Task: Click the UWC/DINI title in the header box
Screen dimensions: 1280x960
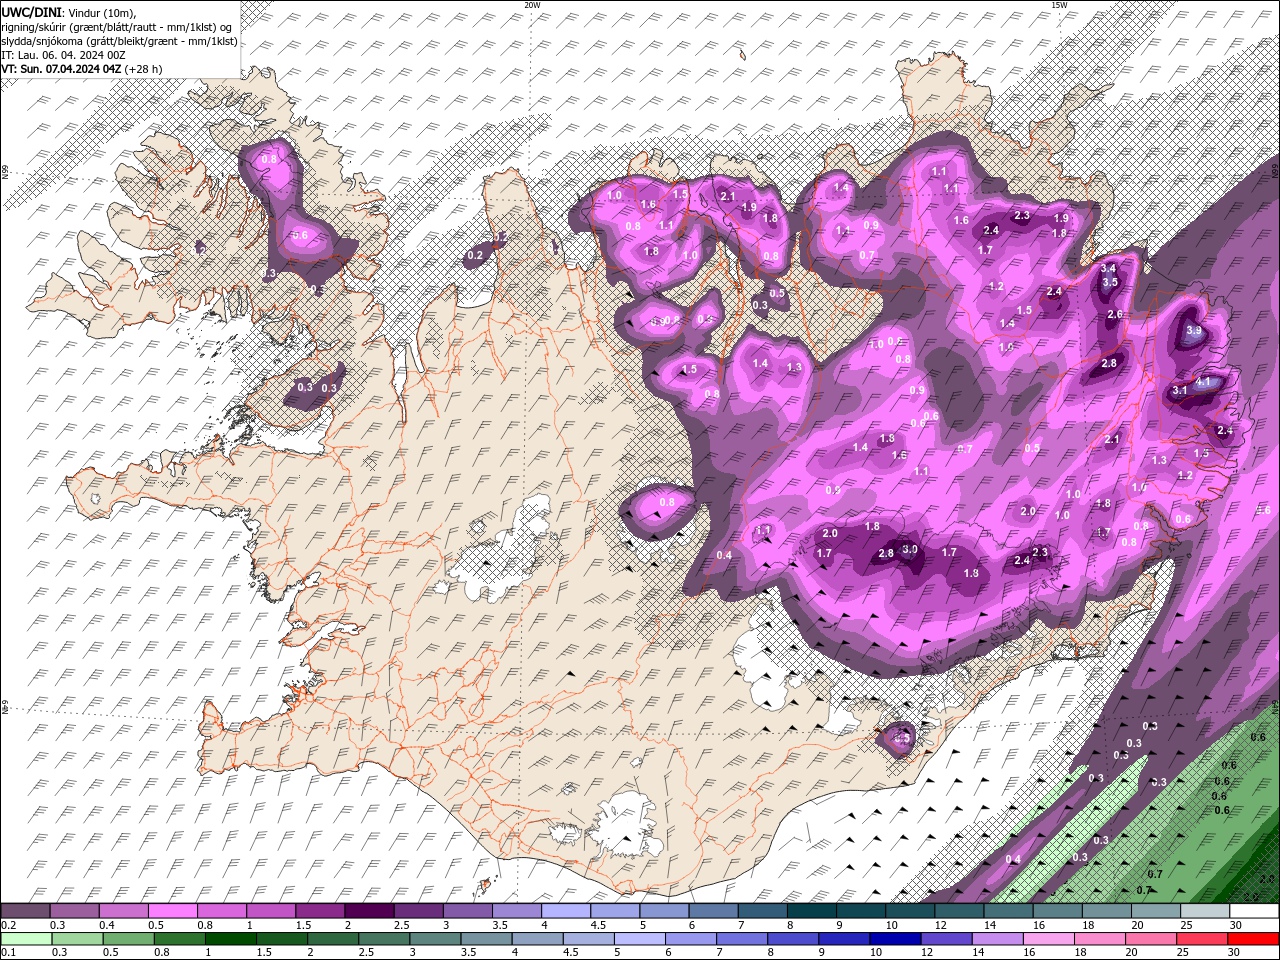Action: pos(31,11)
